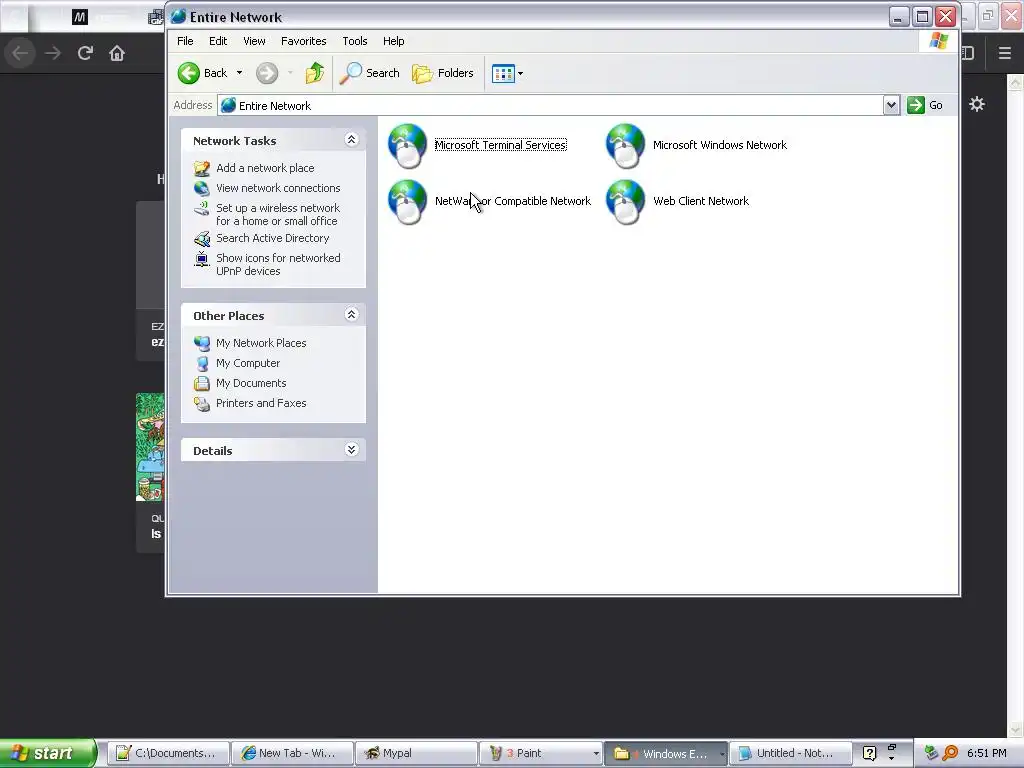1024x768 pixels.
Task: Click the Entire Network title bar icon
Action: tap(178, 17)
